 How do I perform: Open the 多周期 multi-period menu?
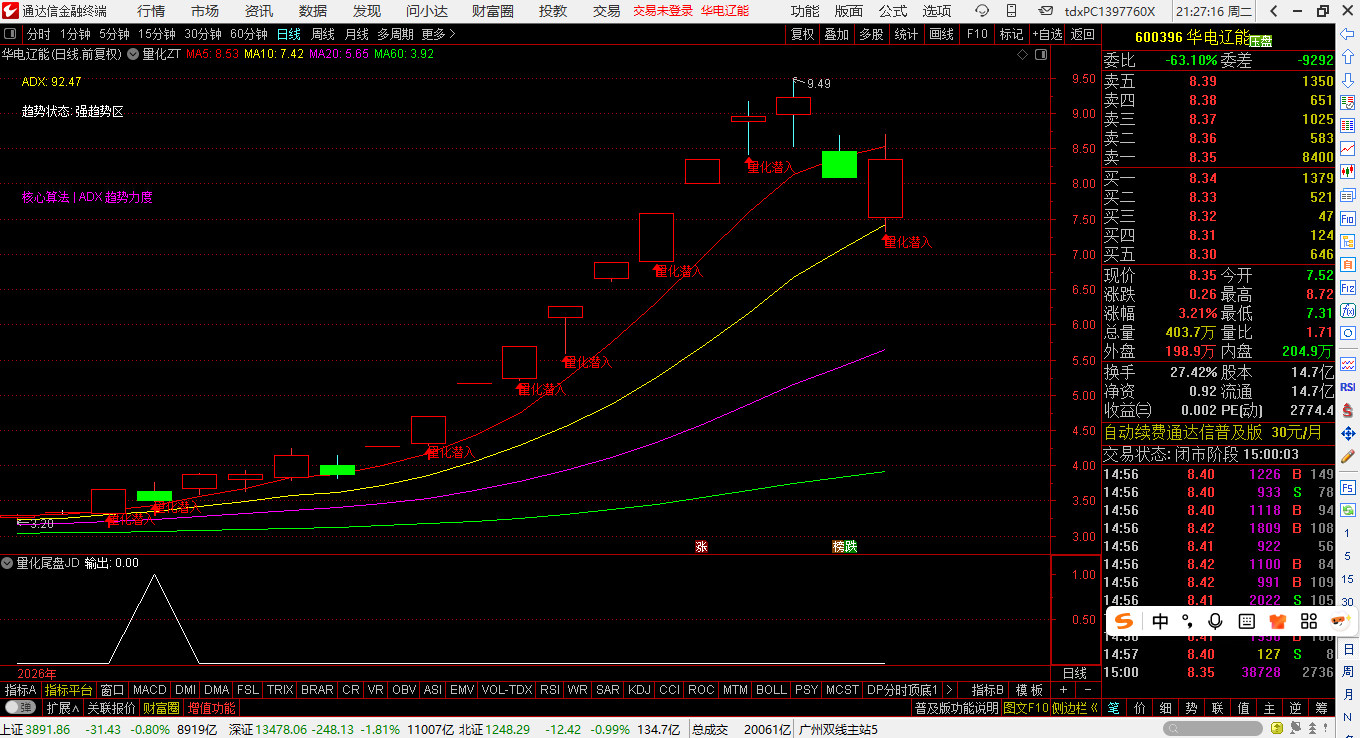[x=395, y=34]
